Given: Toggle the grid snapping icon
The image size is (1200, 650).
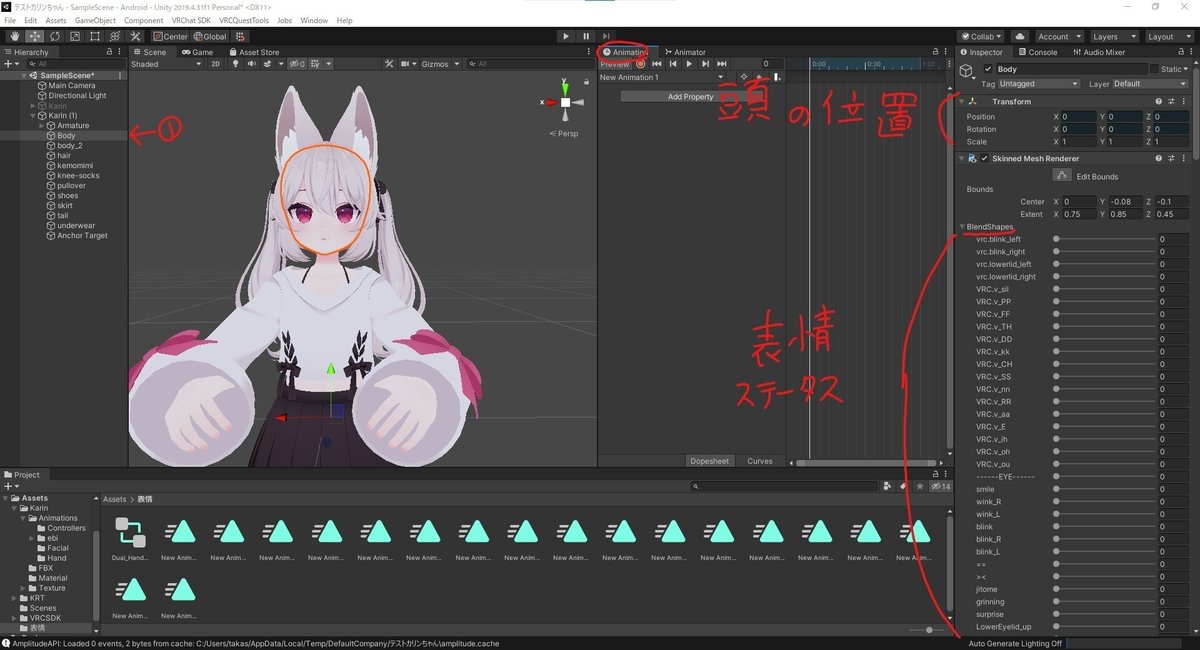Looking at the screenshot, I should [x=241, y=36].
